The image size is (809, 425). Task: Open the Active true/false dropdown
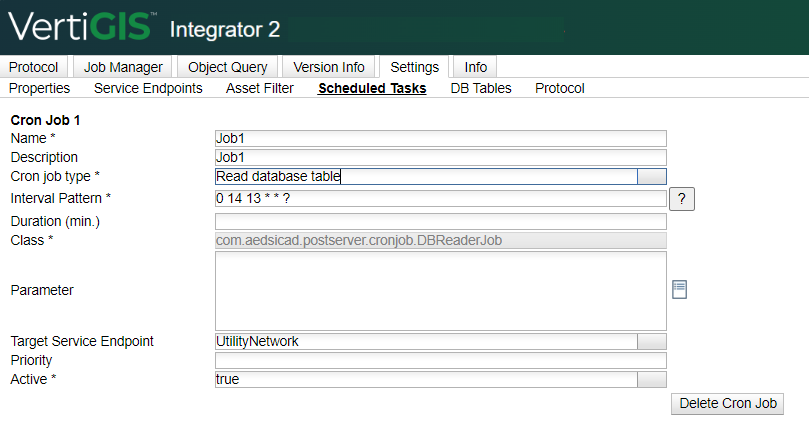click(x=652, y=380)
